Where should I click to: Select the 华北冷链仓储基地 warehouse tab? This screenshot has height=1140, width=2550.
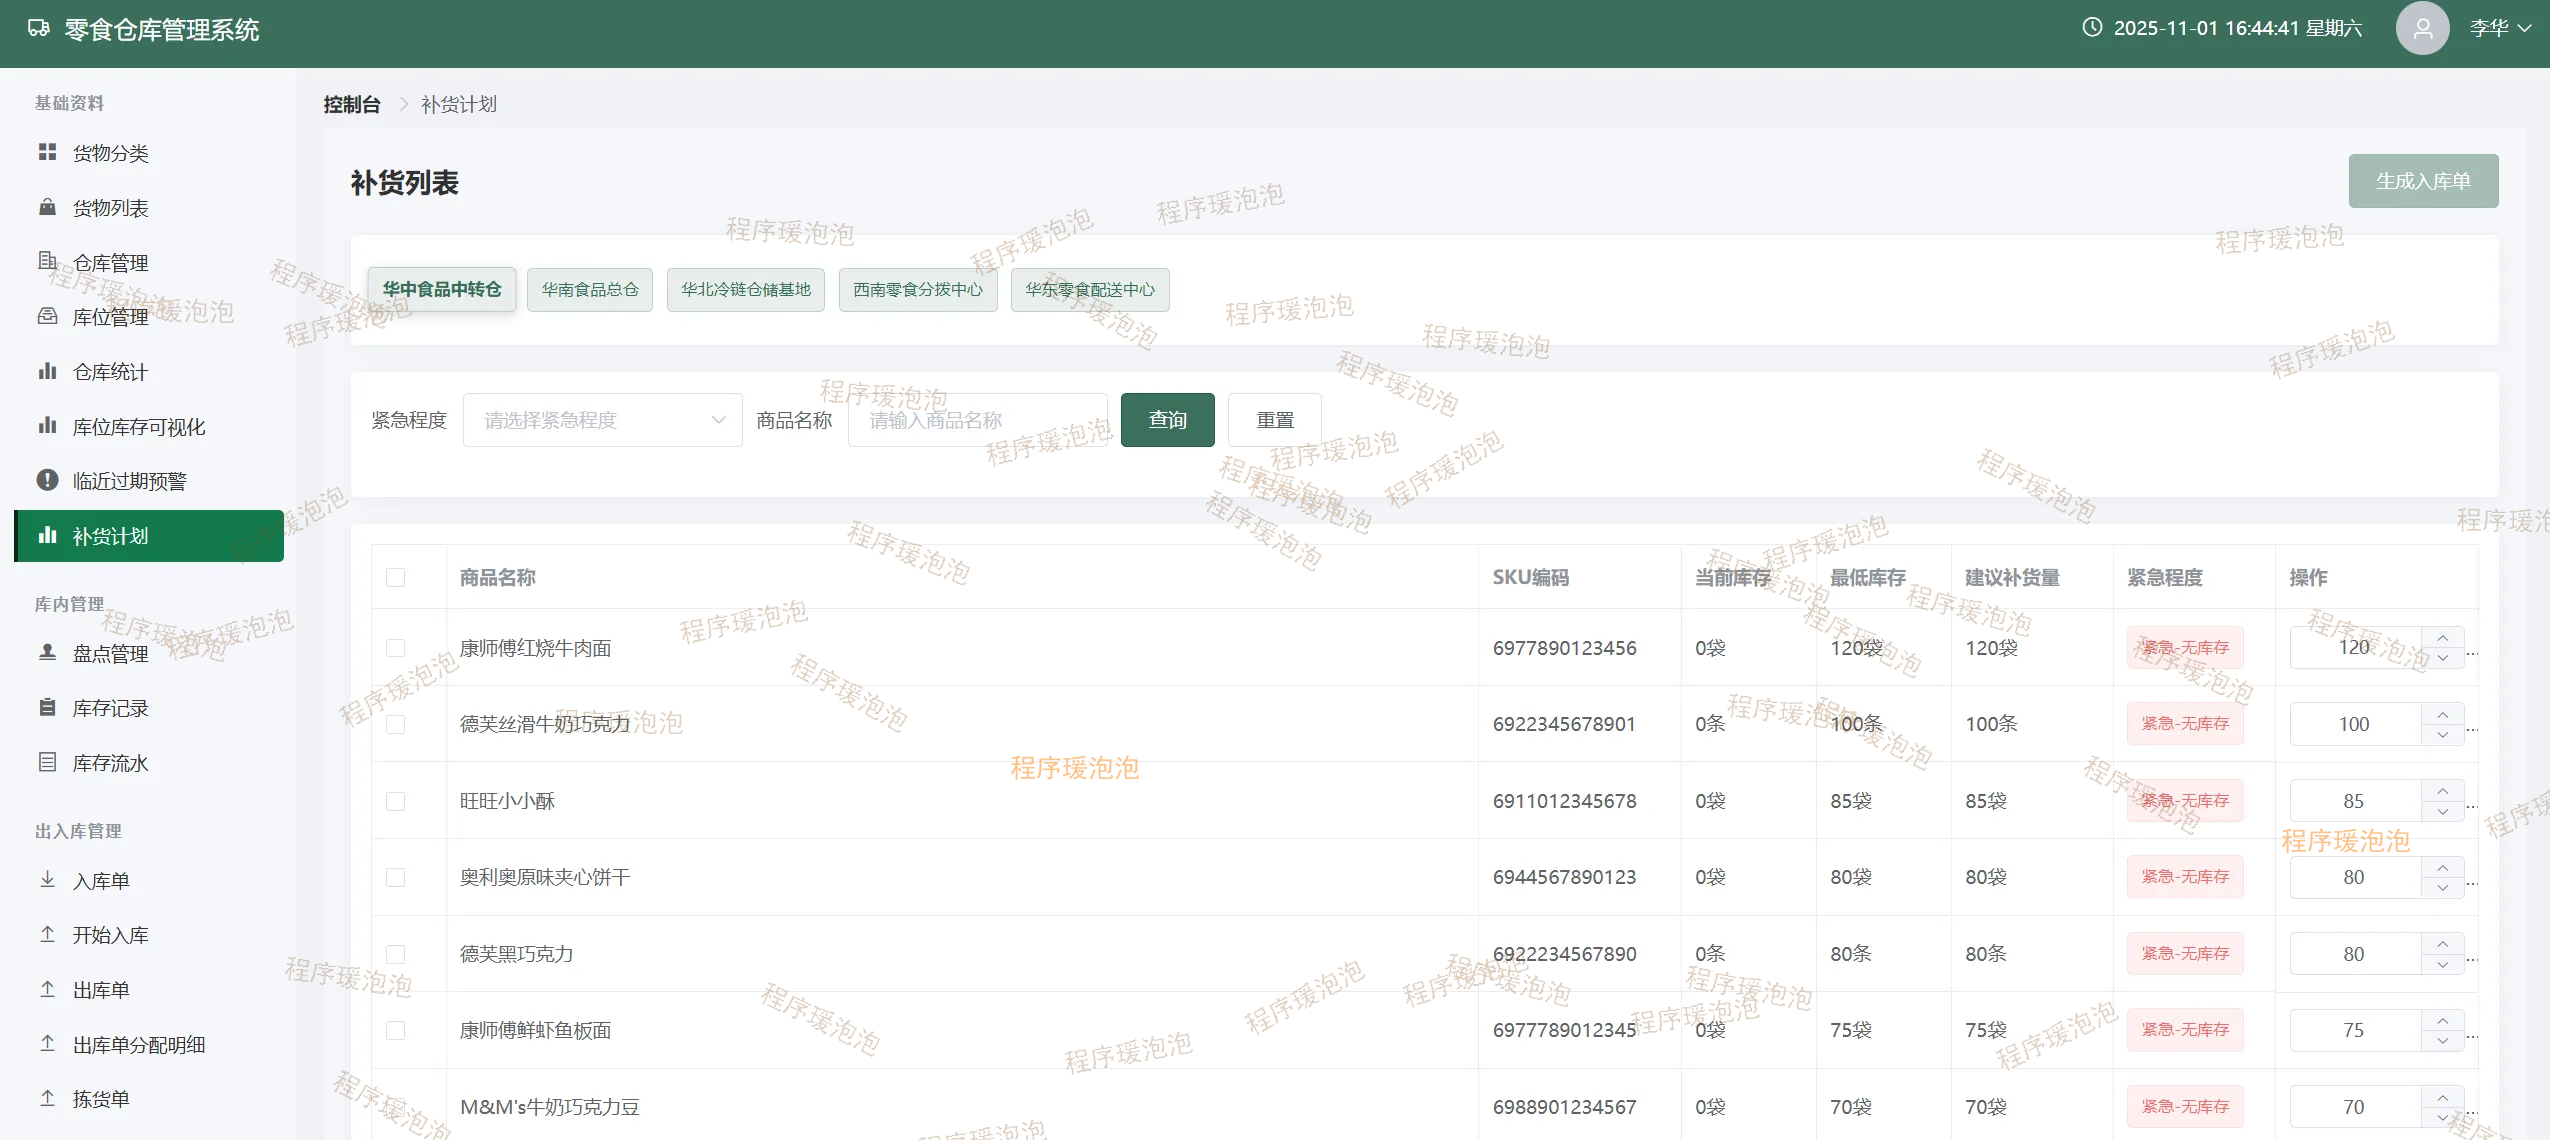745,290
